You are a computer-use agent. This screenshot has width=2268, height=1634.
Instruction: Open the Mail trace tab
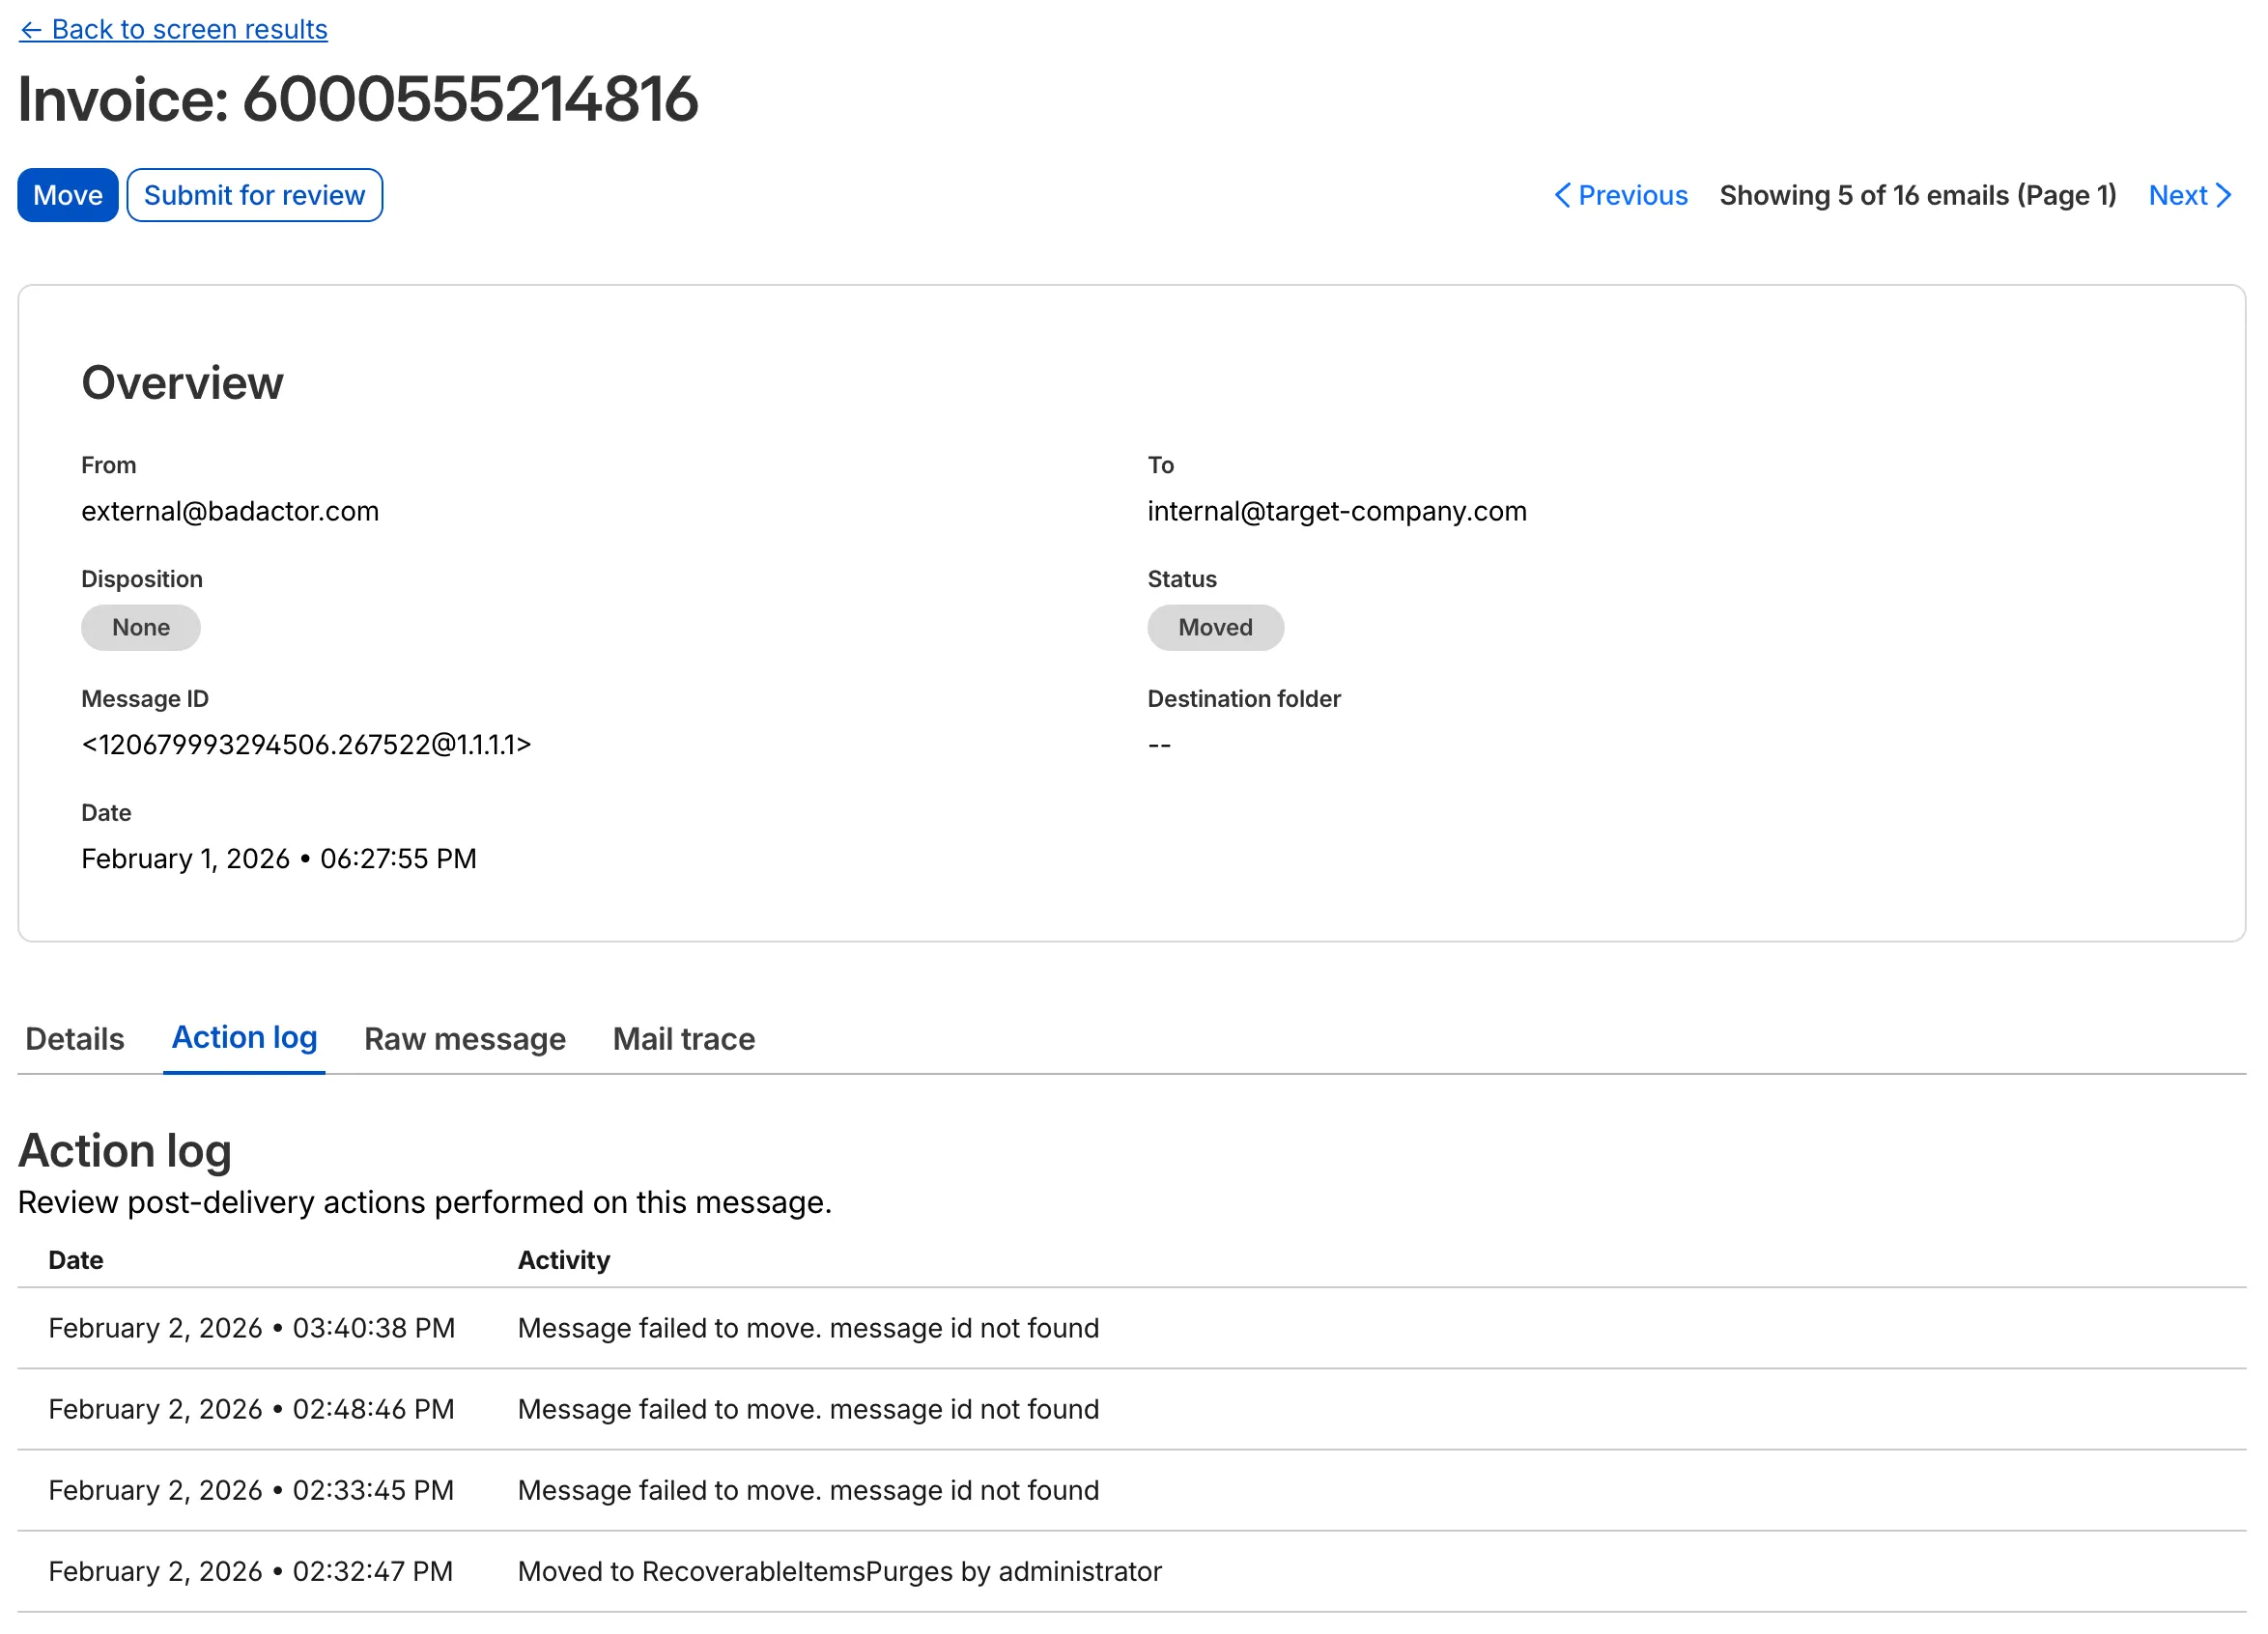pos(683,1039)
